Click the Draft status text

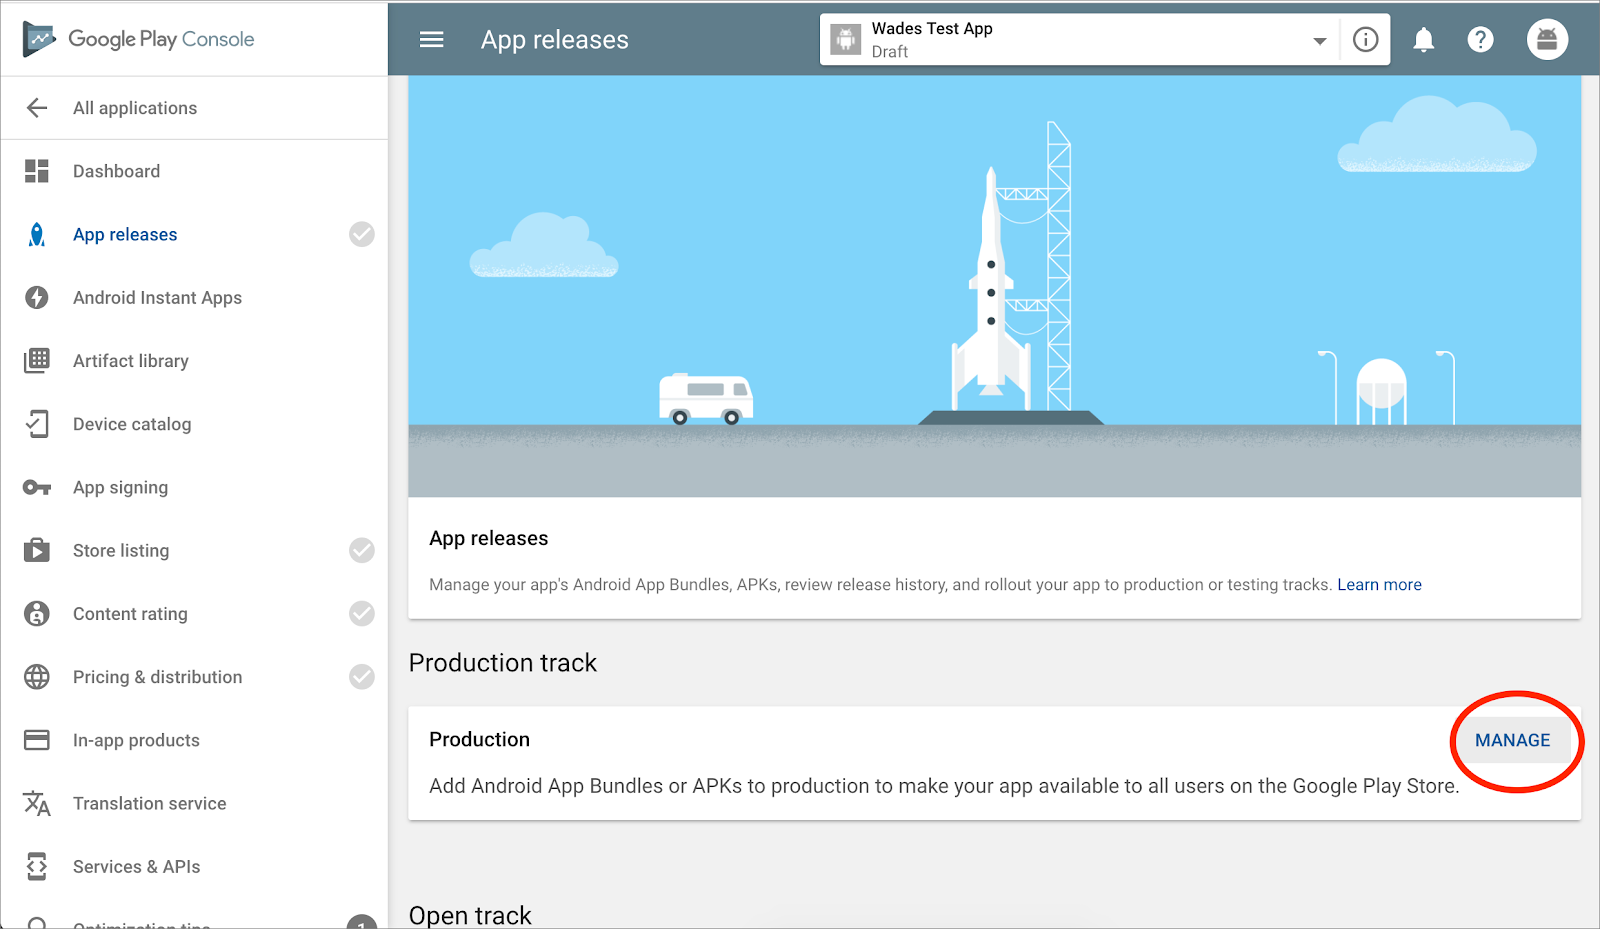pos(890,52)
